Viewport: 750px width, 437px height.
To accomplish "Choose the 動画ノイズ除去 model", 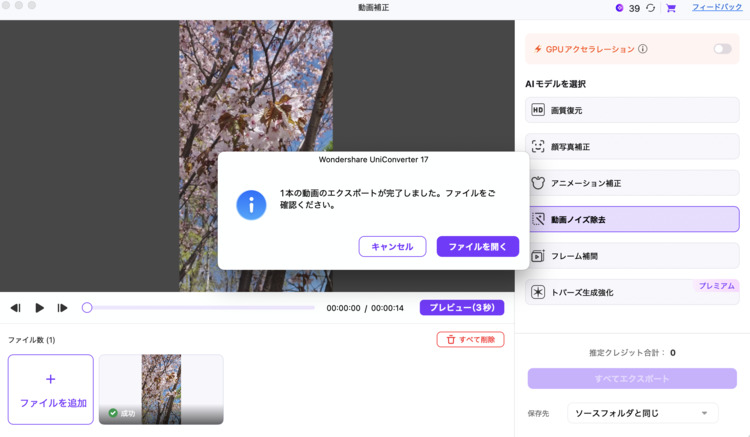I will coord(632,219).
